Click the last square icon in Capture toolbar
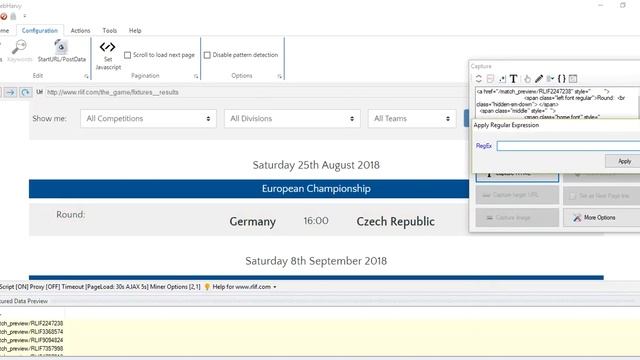The image size is (640, 360). (x=573, y=79)
